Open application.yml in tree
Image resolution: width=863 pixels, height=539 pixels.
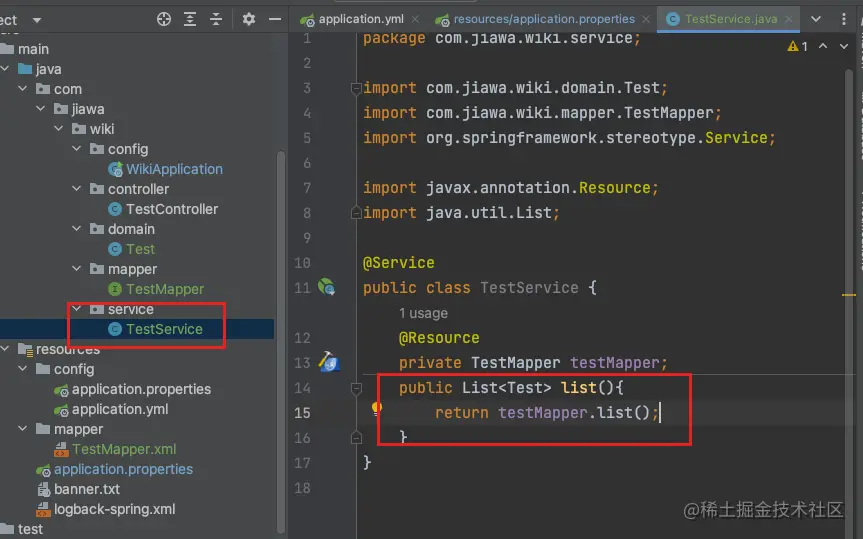point(120,409)
